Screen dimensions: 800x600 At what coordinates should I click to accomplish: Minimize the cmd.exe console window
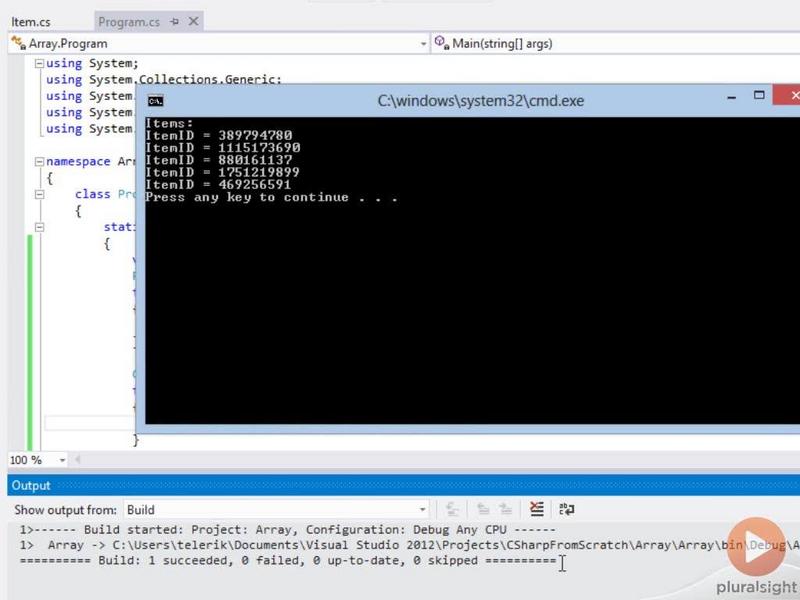(732, 97)
